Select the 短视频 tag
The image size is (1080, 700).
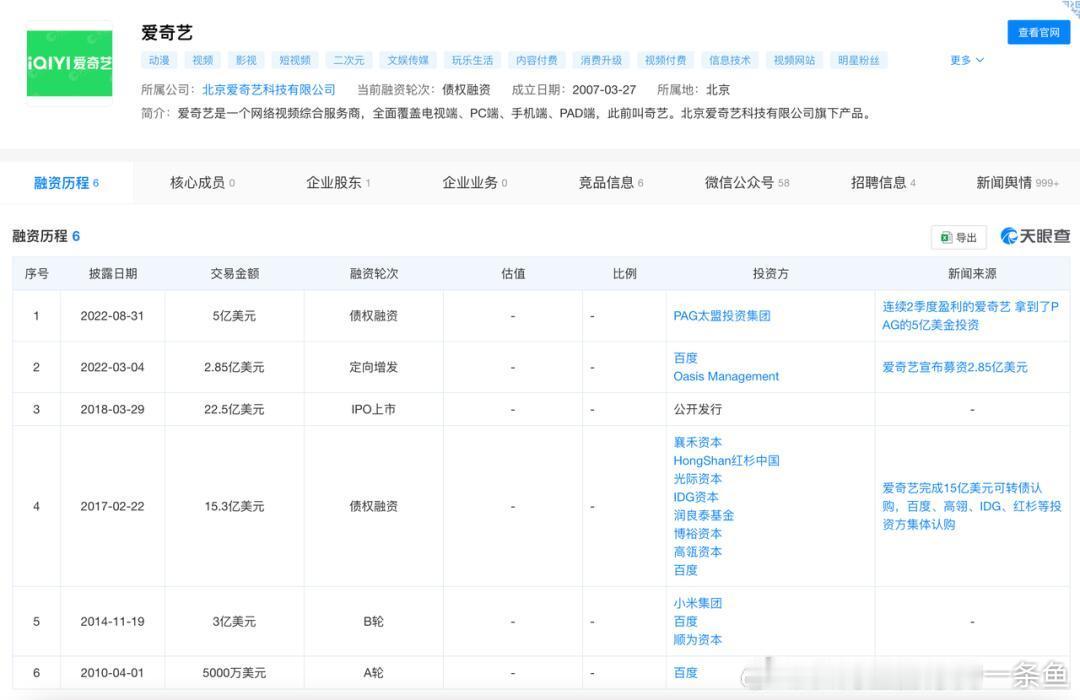pyautogui.click(x=295, y=61)
